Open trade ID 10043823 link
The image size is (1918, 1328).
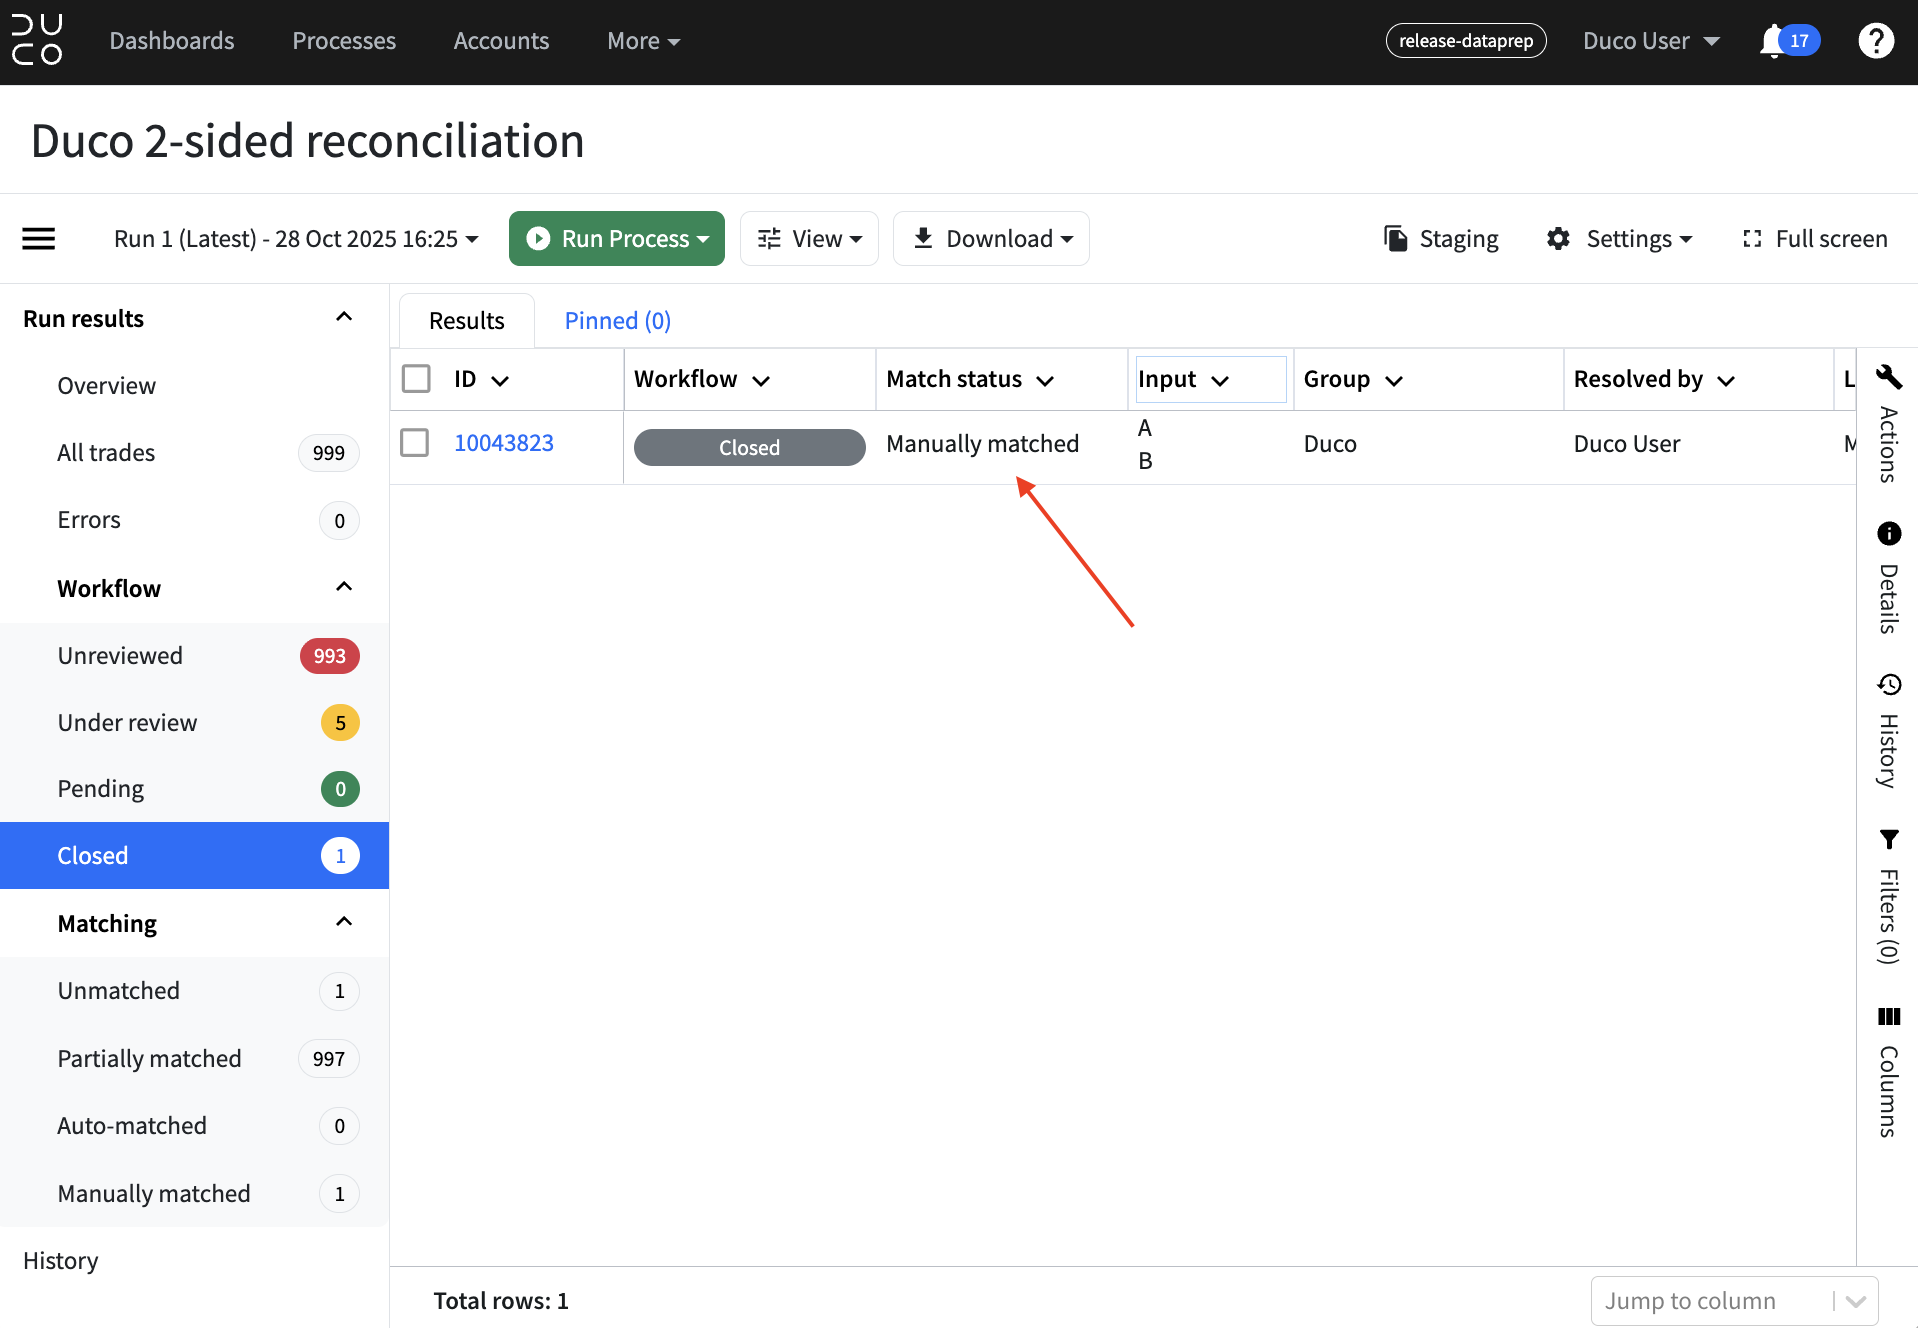click(504, 443)
